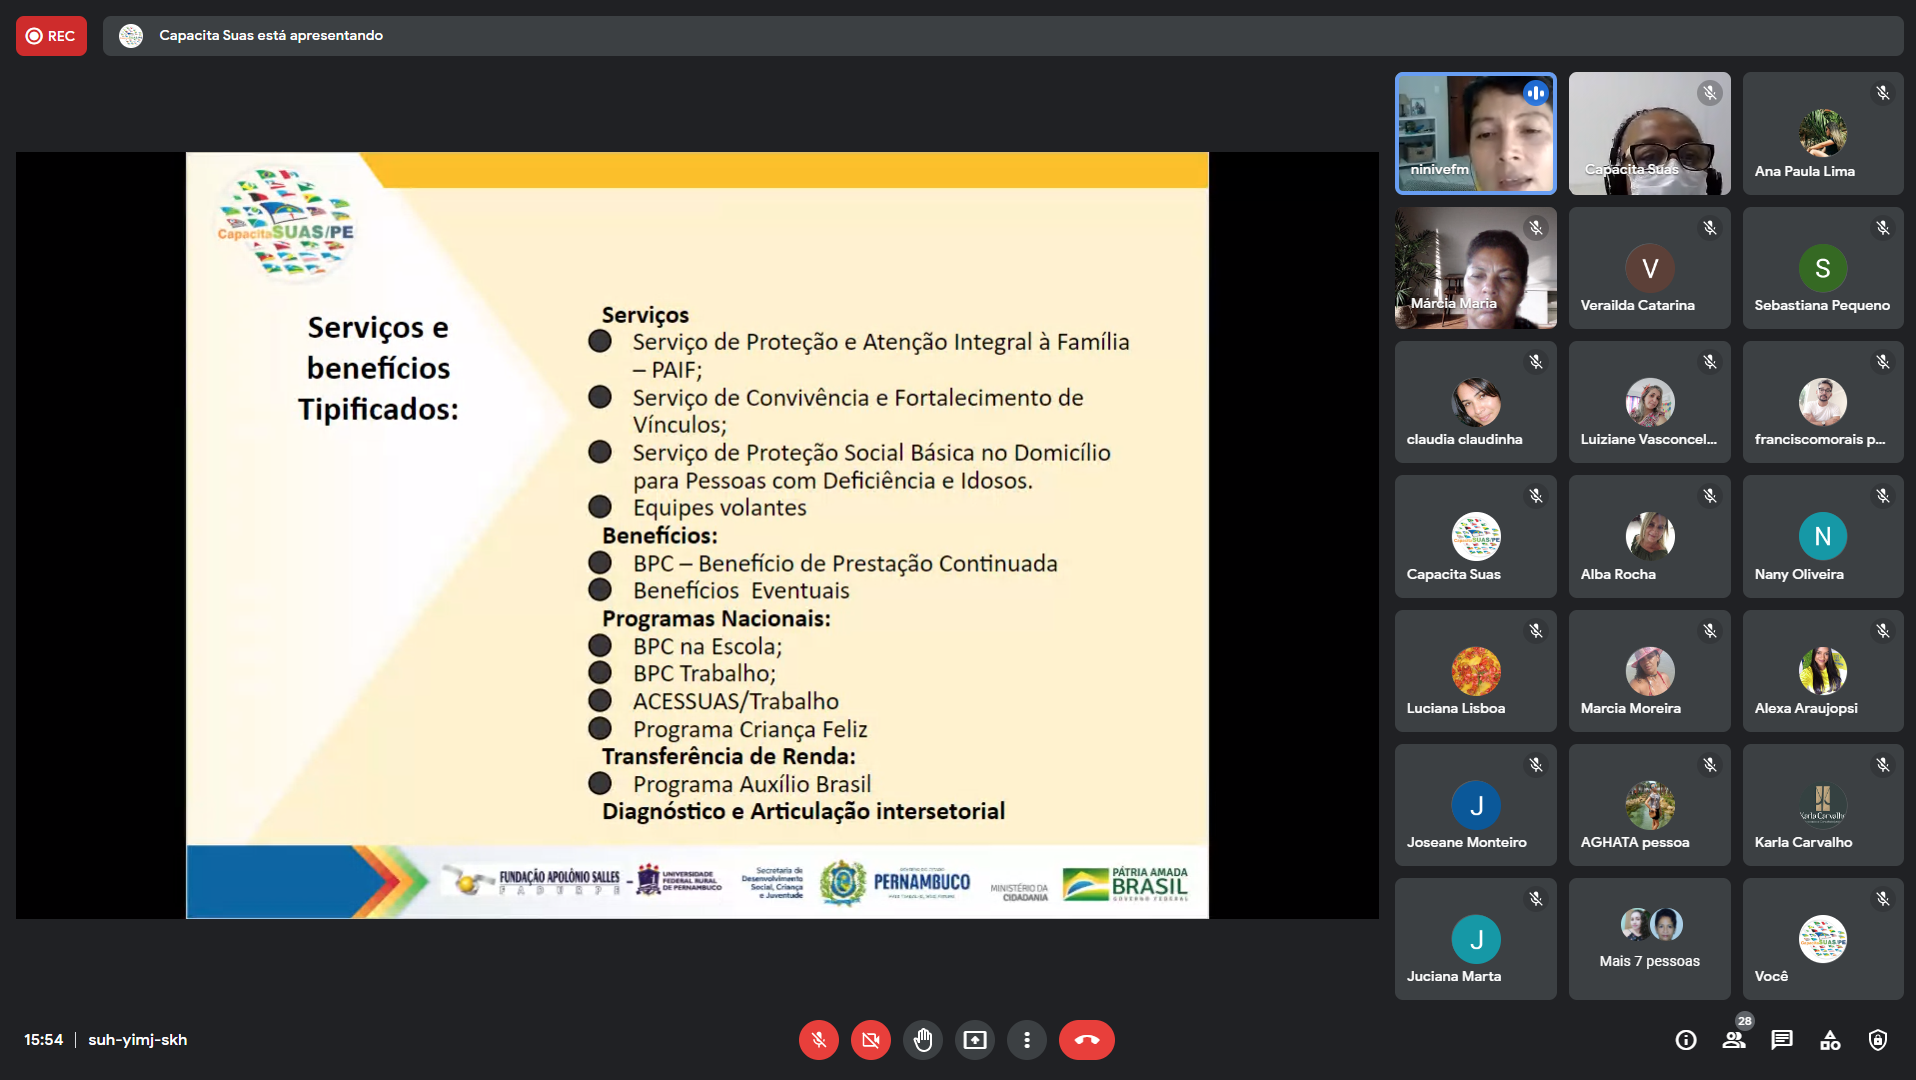The image size is (1916, 1080).
Task: Select the ninivefm video tile
Action: [x=1475, y=133]
